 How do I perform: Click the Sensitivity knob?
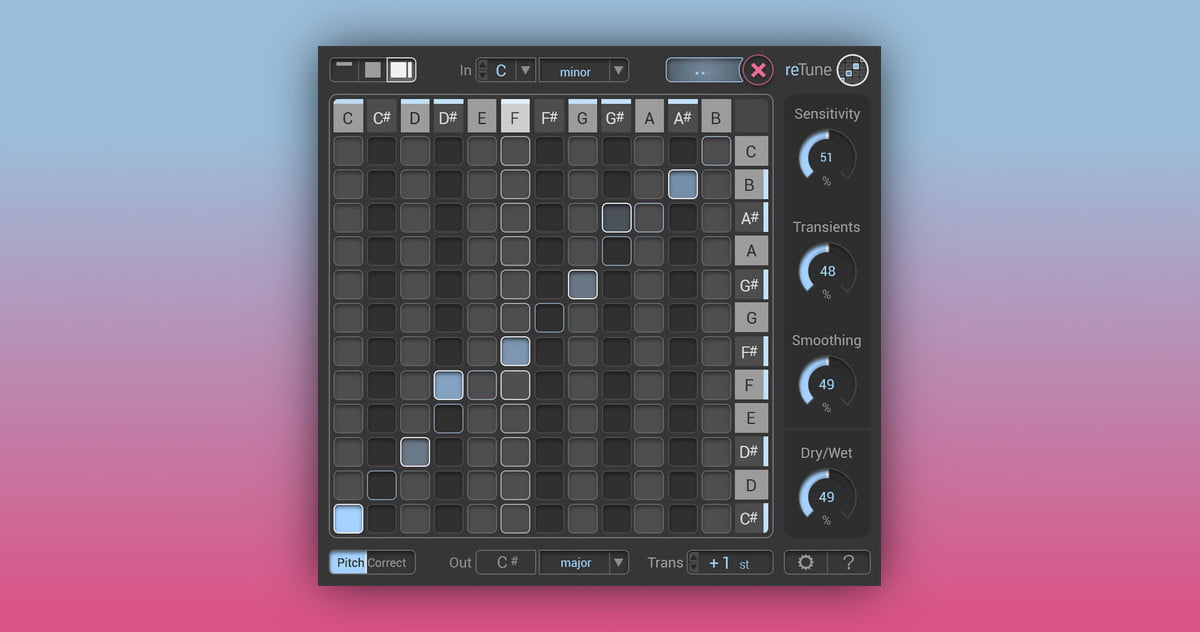(x=826, y=157)
